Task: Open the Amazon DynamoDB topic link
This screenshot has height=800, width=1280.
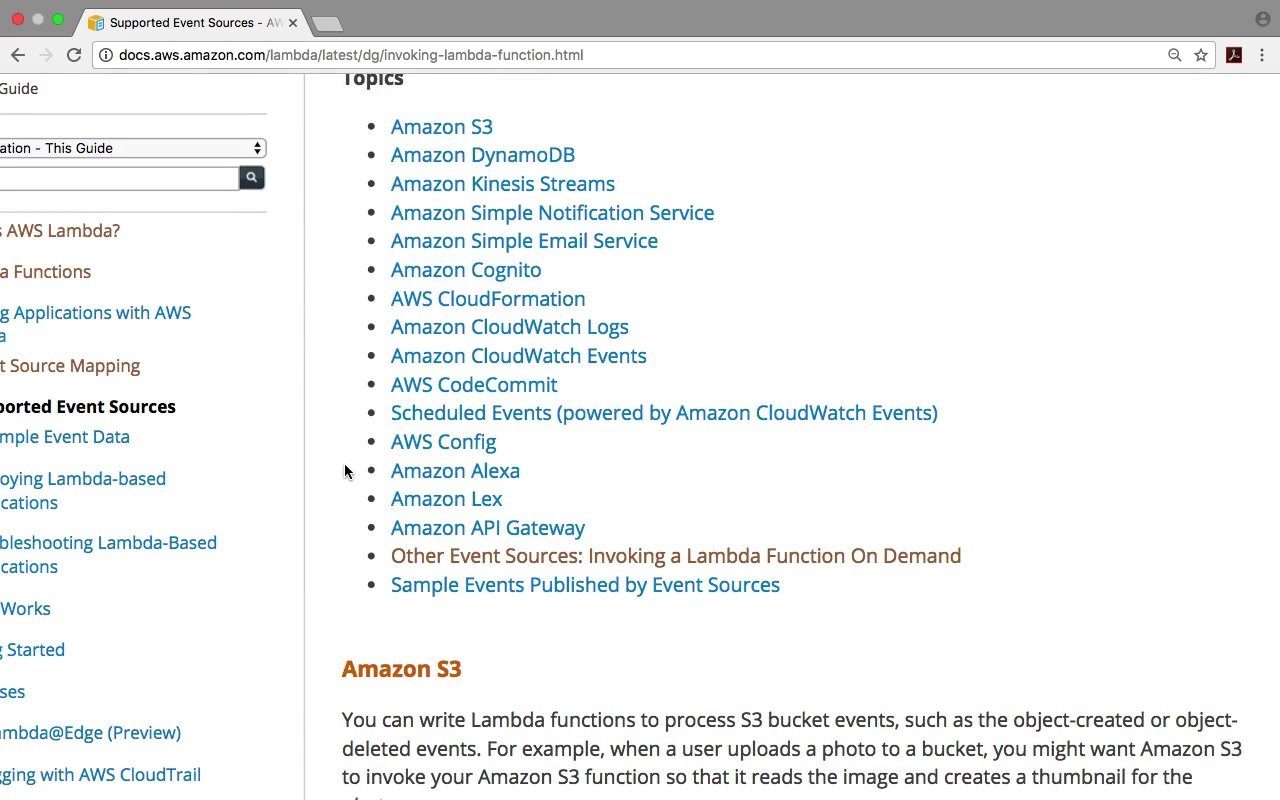Action: coord(482,155)
